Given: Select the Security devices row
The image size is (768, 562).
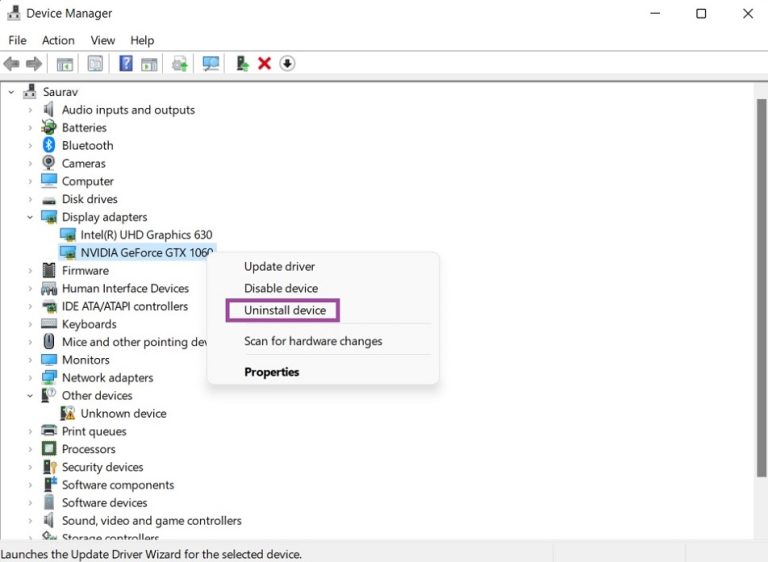Looking at the screenshot, I should [x=102, y=467].
